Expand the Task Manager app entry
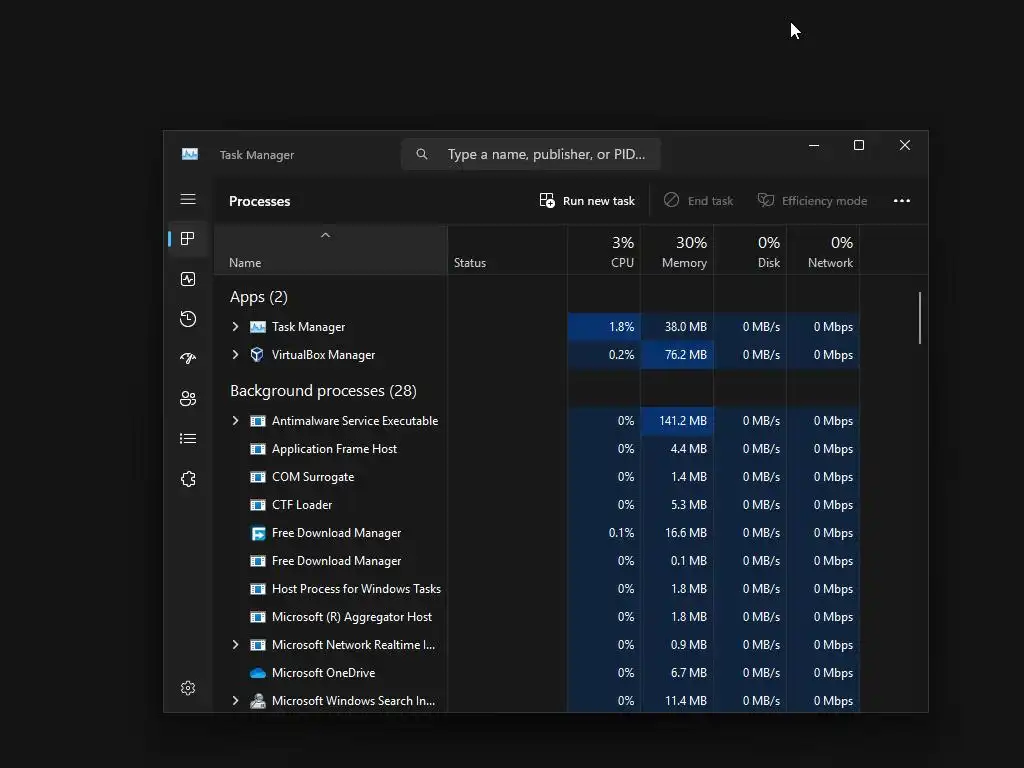The image size is (1024, 768). click(x=235, y=327)
